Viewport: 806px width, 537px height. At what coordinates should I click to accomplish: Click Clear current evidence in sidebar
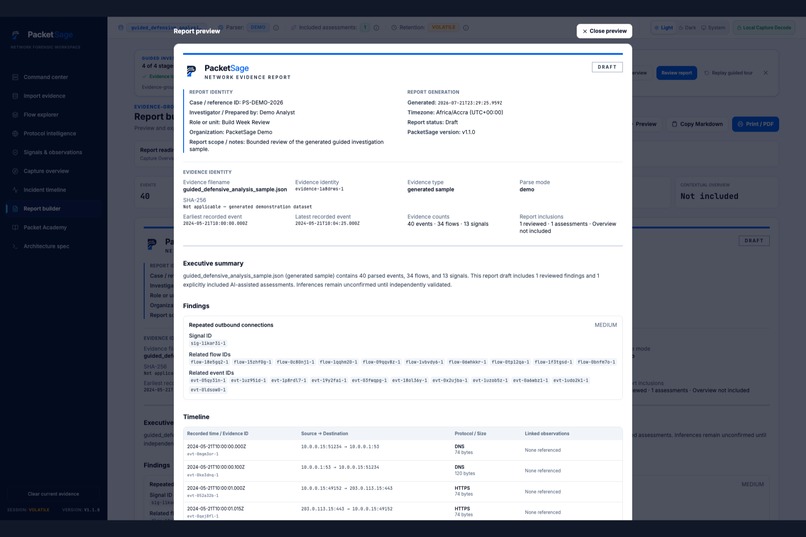click(x=53, y=494)
